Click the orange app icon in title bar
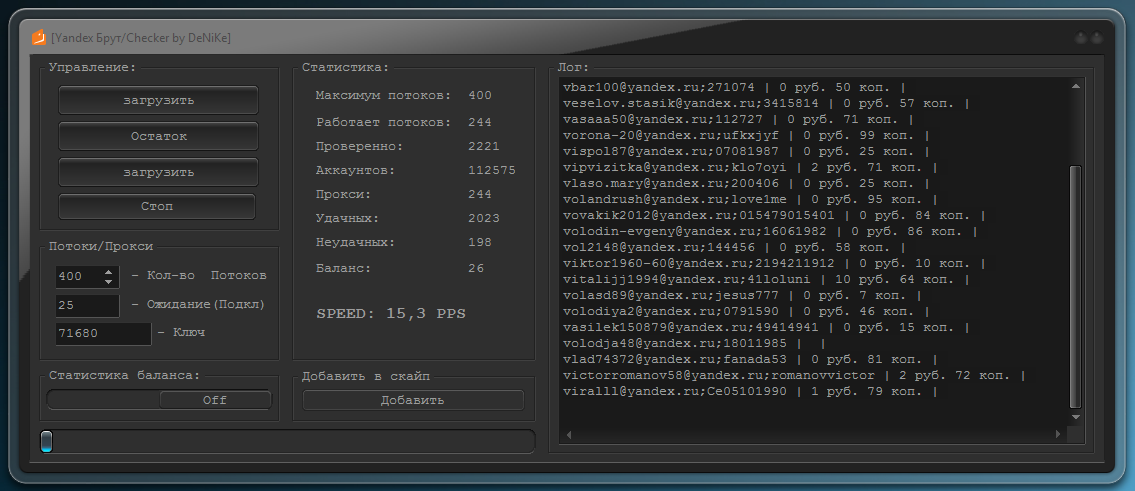1135x491 pixels. pos(38,37)
